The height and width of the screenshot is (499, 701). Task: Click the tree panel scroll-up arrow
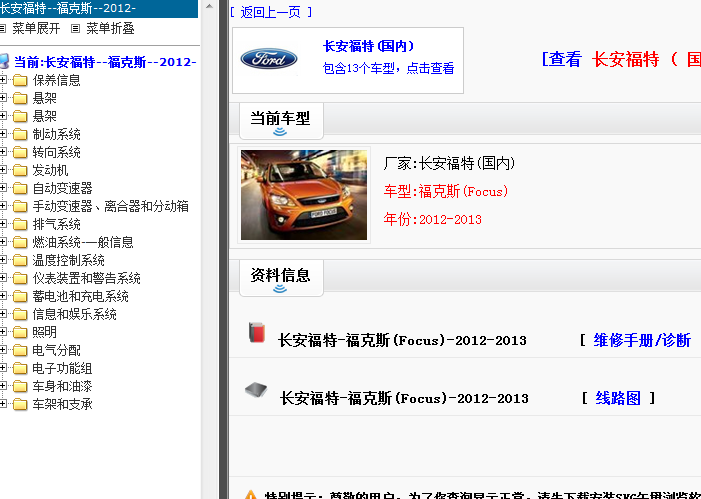pos(209,6)
